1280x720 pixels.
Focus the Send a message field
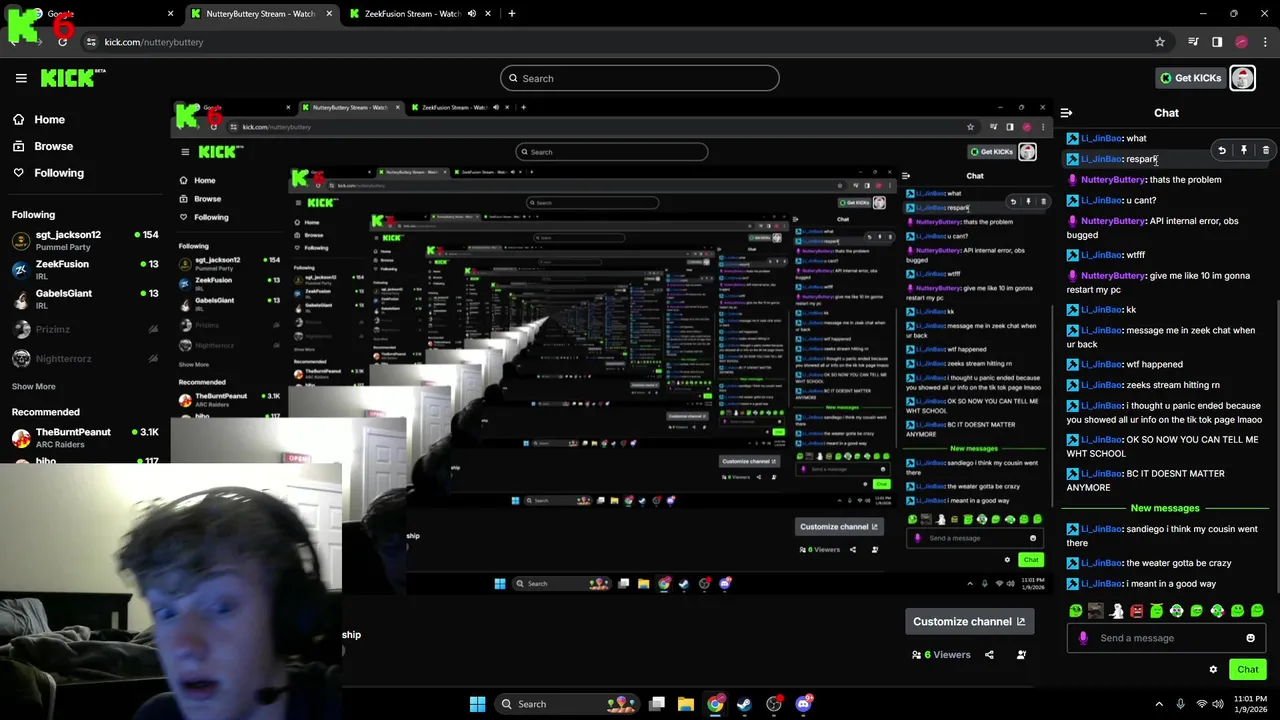tap(1165, 638)
